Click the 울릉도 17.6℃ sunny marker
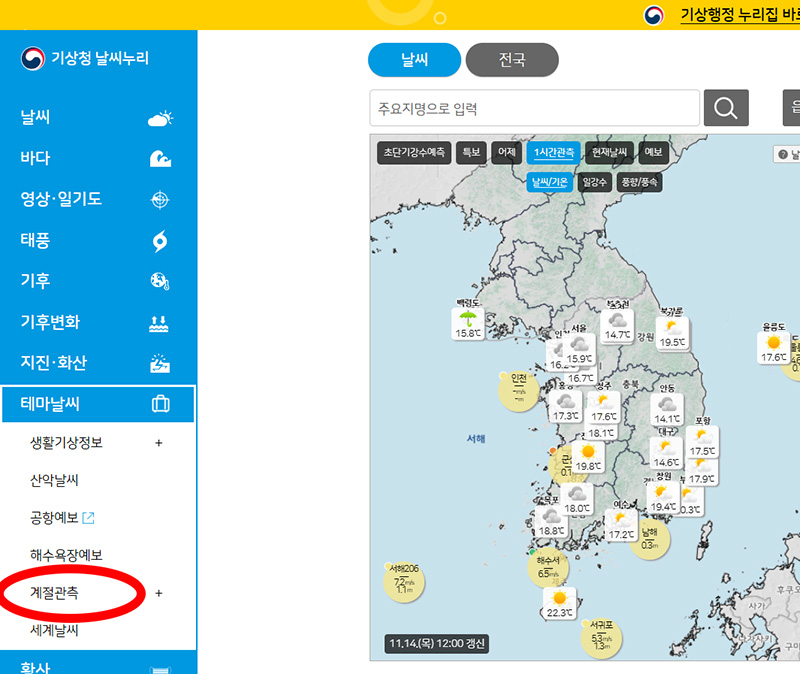 click(773, 347)
